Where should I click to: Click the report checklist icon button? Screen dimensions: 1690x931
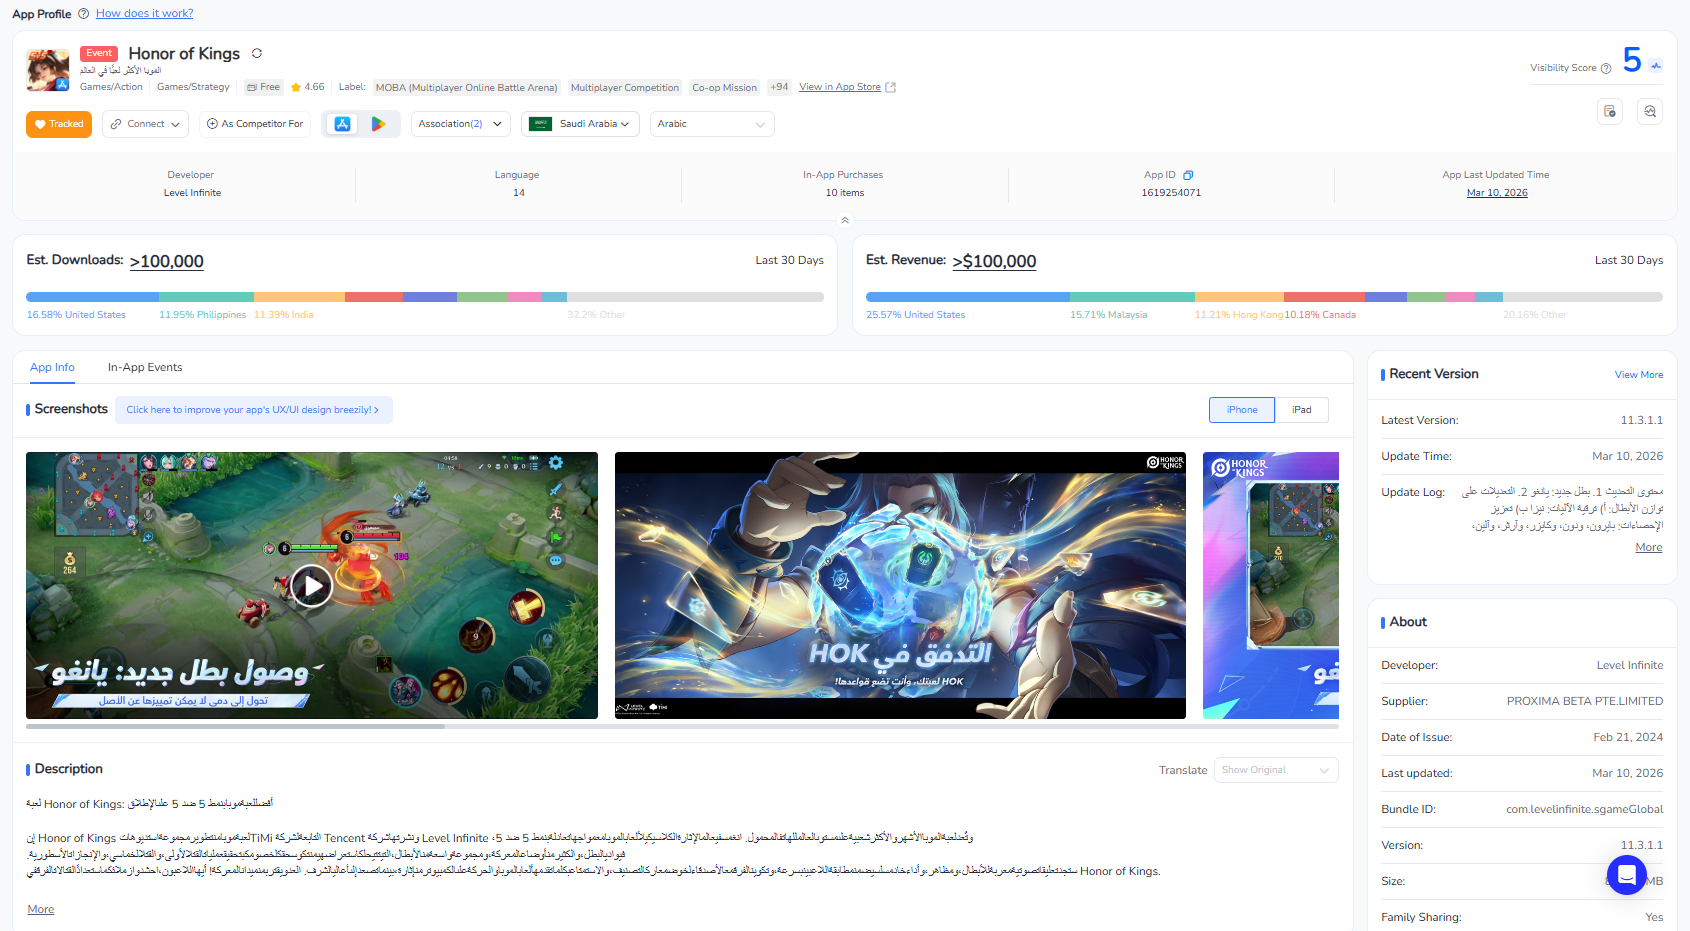pyautogui.click(x=1610, y=111)
